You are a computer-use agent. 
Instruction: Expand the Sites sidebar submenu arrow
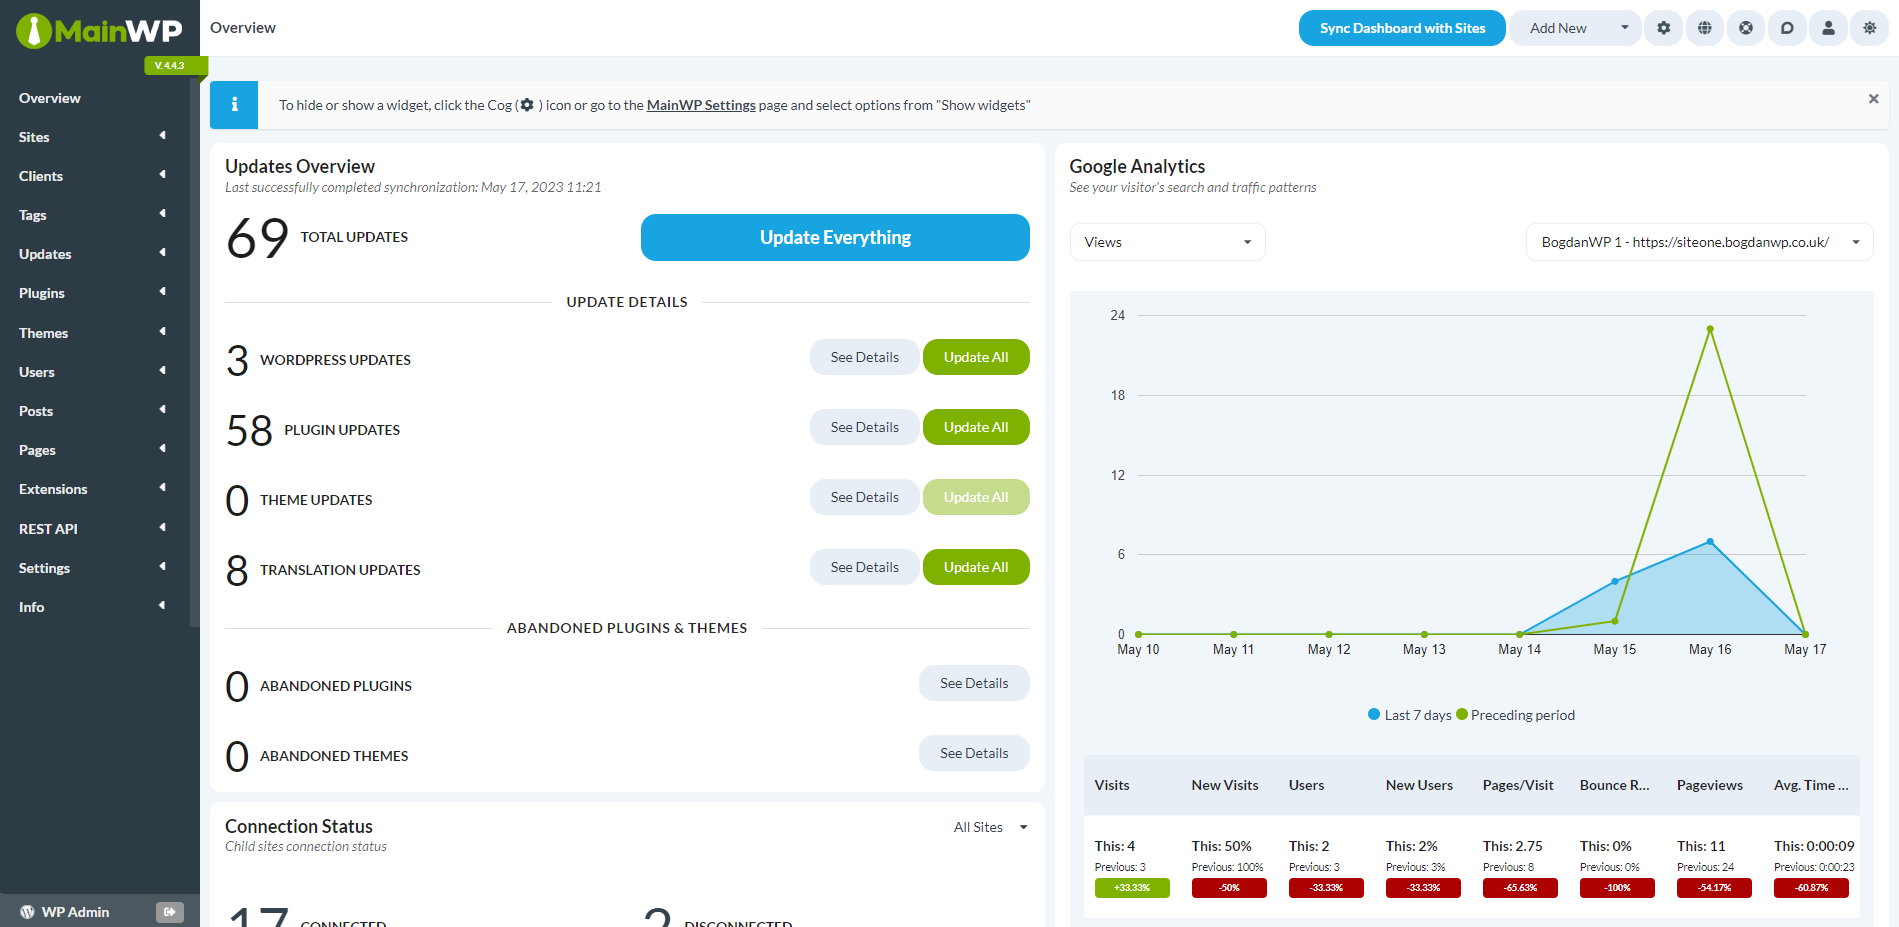162,136
